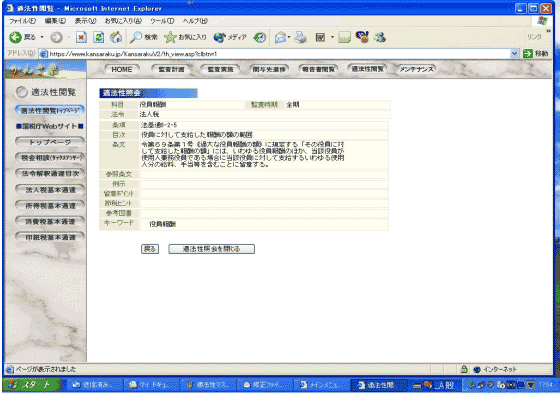Click the browser Home icon

coord(116,37)
